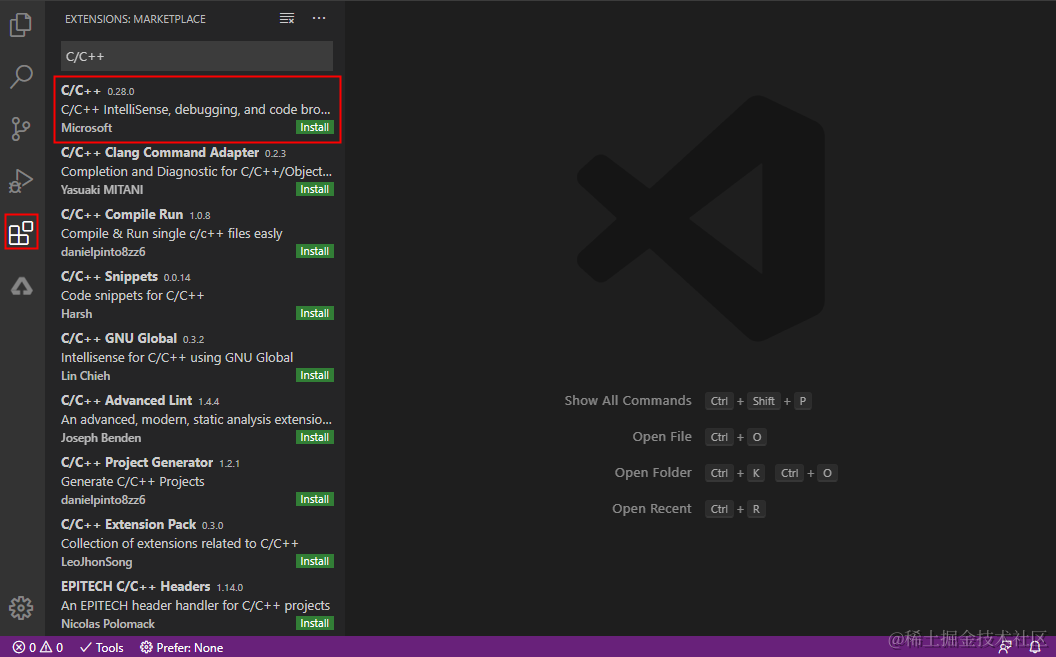The image size is (1056, 657).
Task: Select the C/C++ Extension Pack title
Action: [128, 524]
